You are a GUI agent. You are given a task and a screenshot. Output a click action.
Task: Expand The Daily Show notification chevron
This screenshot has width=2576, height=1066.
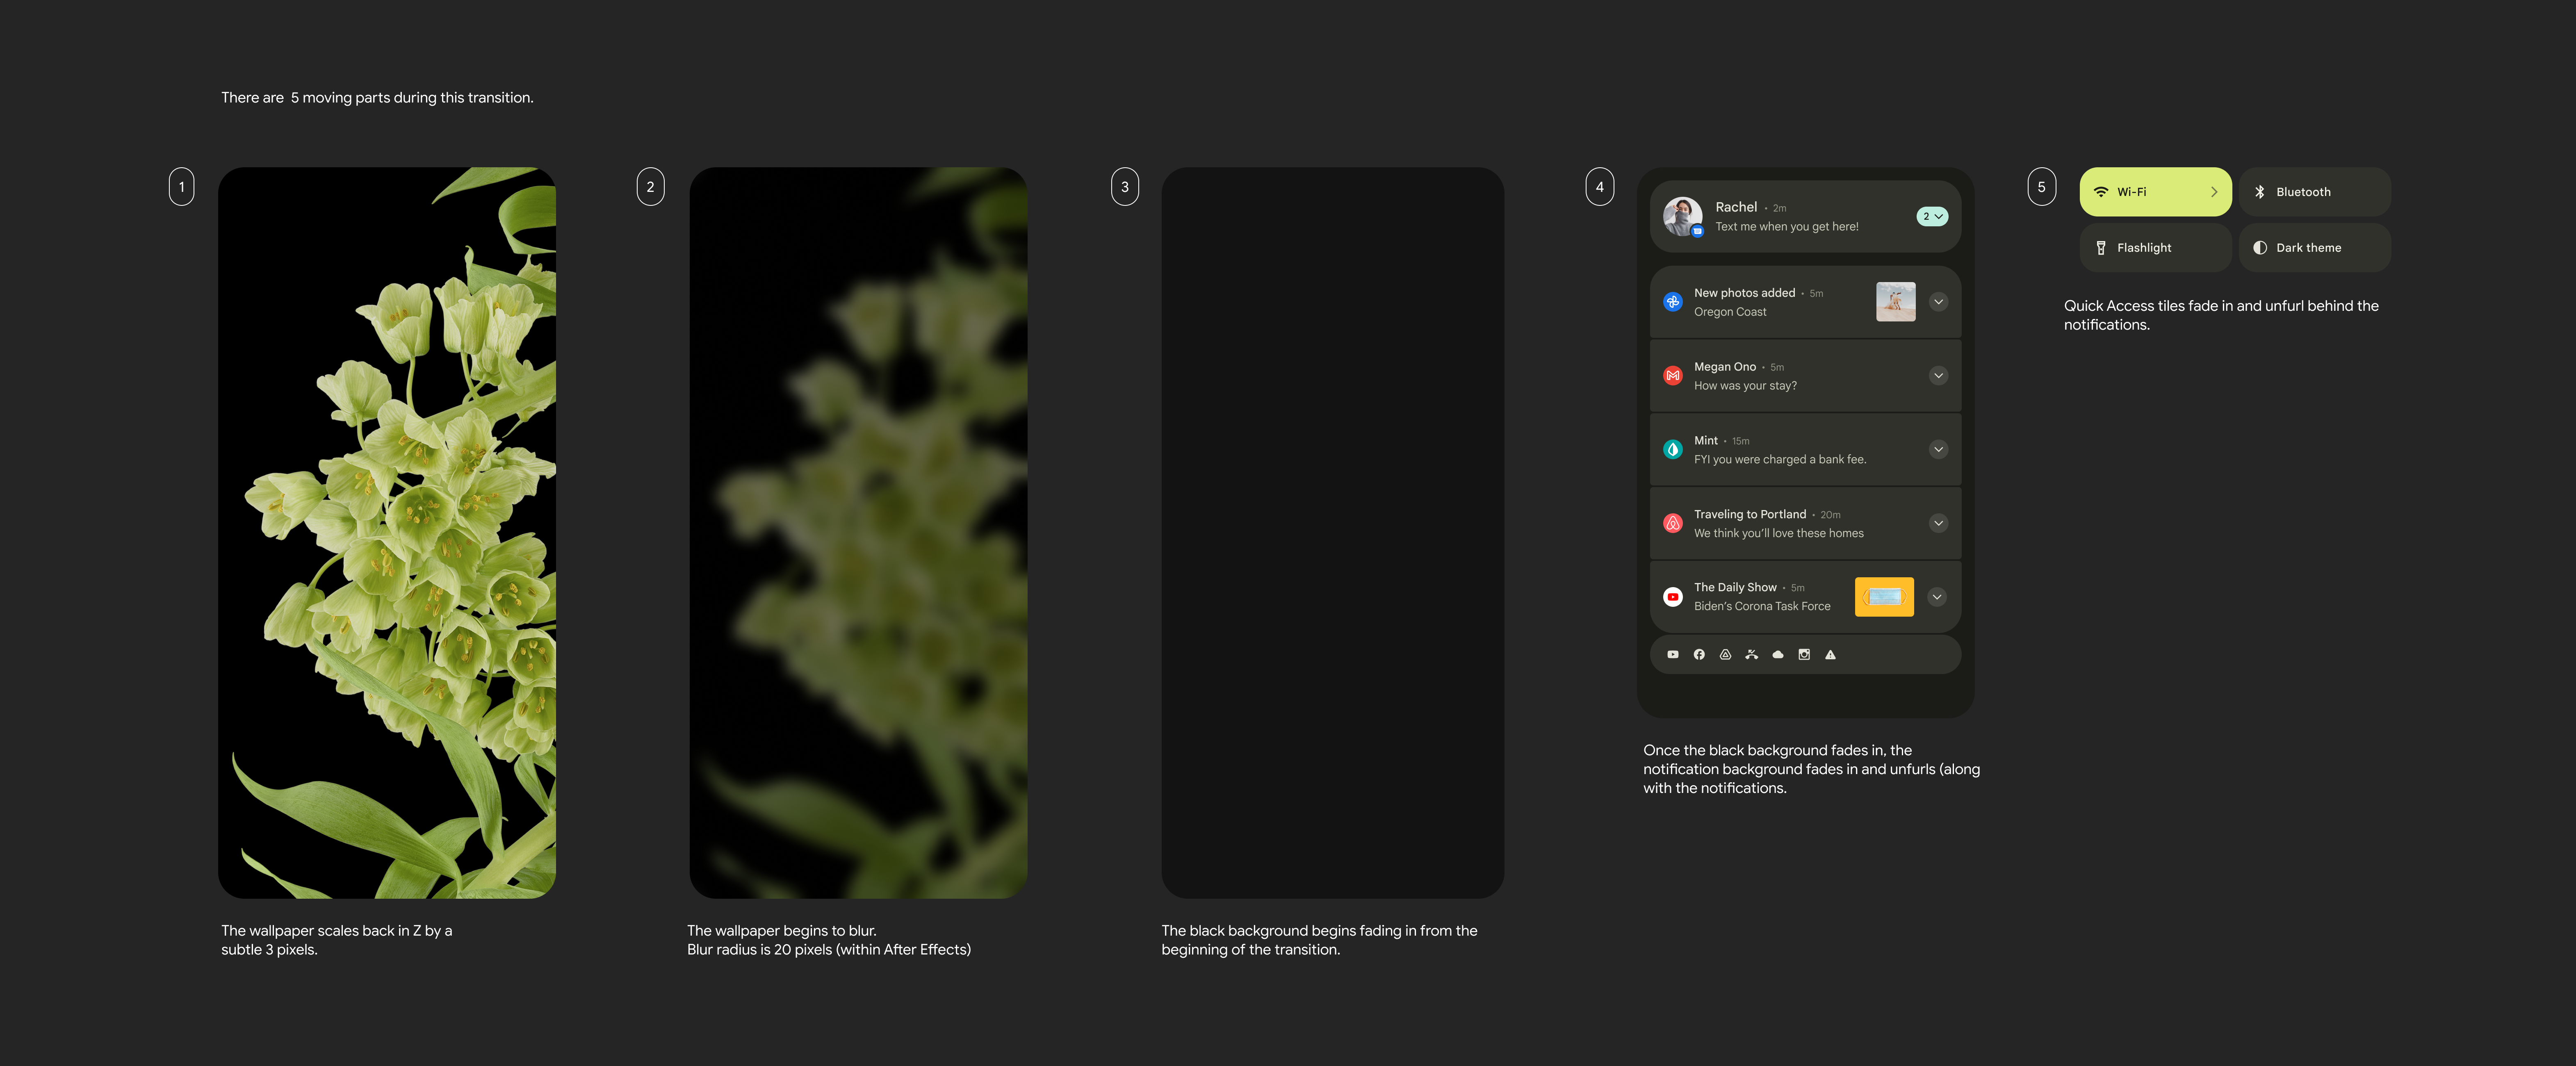pos(1937,597)
